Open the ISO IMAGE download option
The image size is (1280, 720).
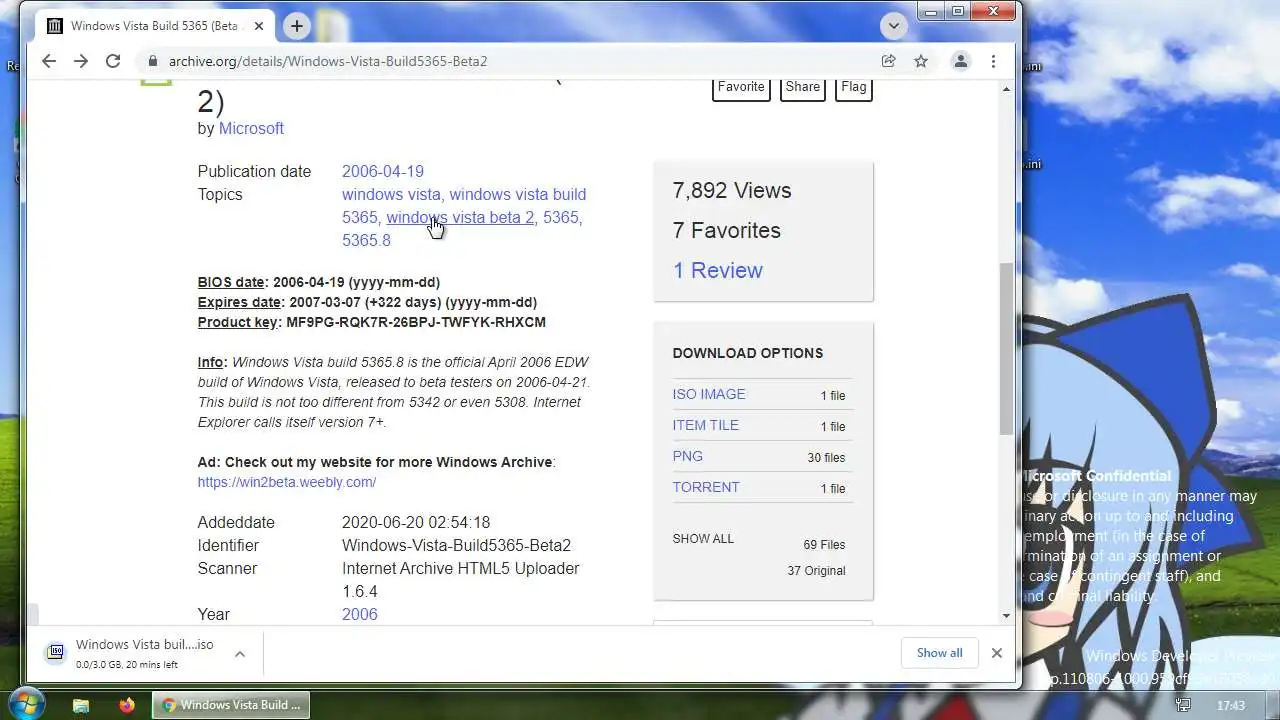click(x=709, y=394)
